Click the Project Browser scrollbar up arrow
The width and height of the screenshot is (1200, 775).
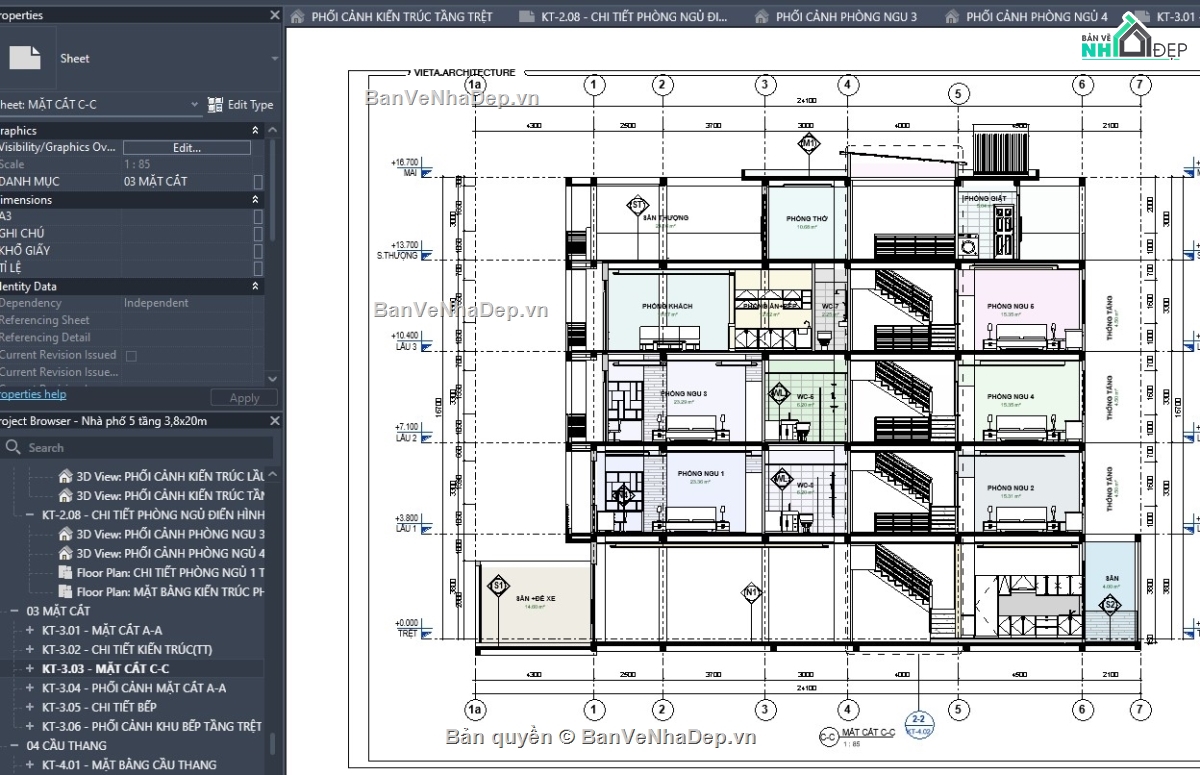click(x=274, y=475)
